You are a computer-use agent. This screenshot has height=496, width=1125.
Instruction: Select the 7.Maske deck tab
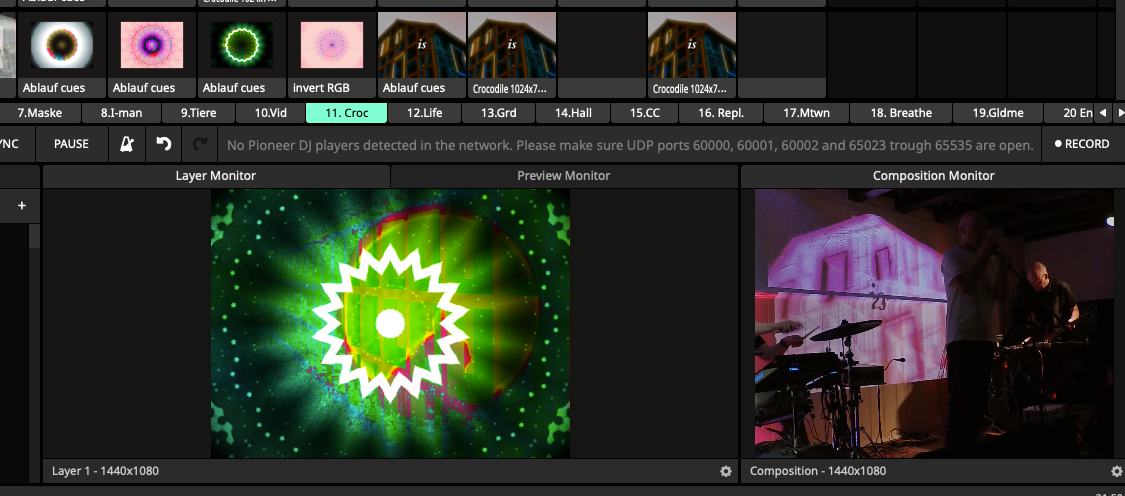(x=40, y=113)
